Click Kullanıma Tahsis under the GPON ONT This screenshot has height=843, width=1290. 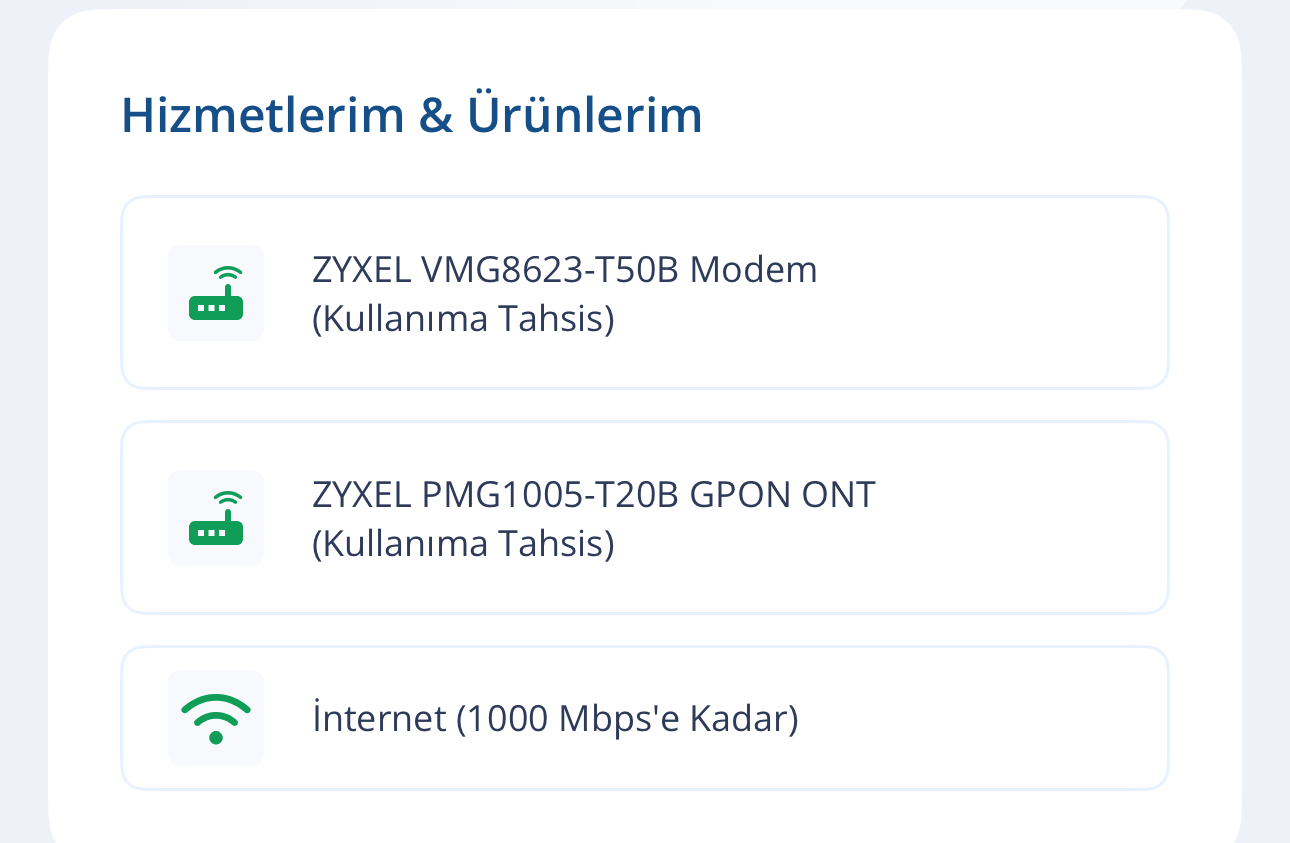463,545
